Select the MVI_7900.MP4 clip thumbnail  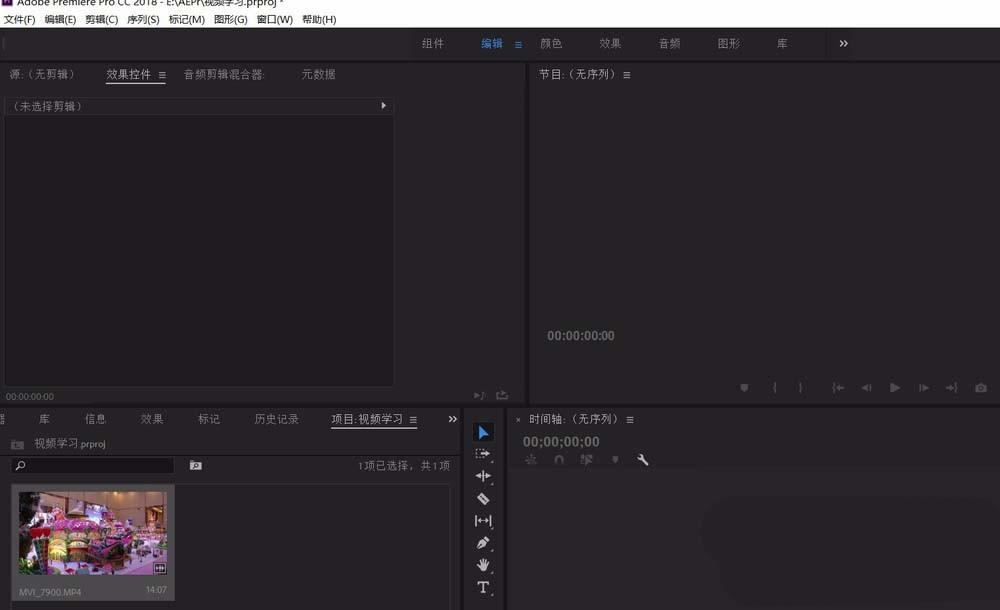click(92, 535)
